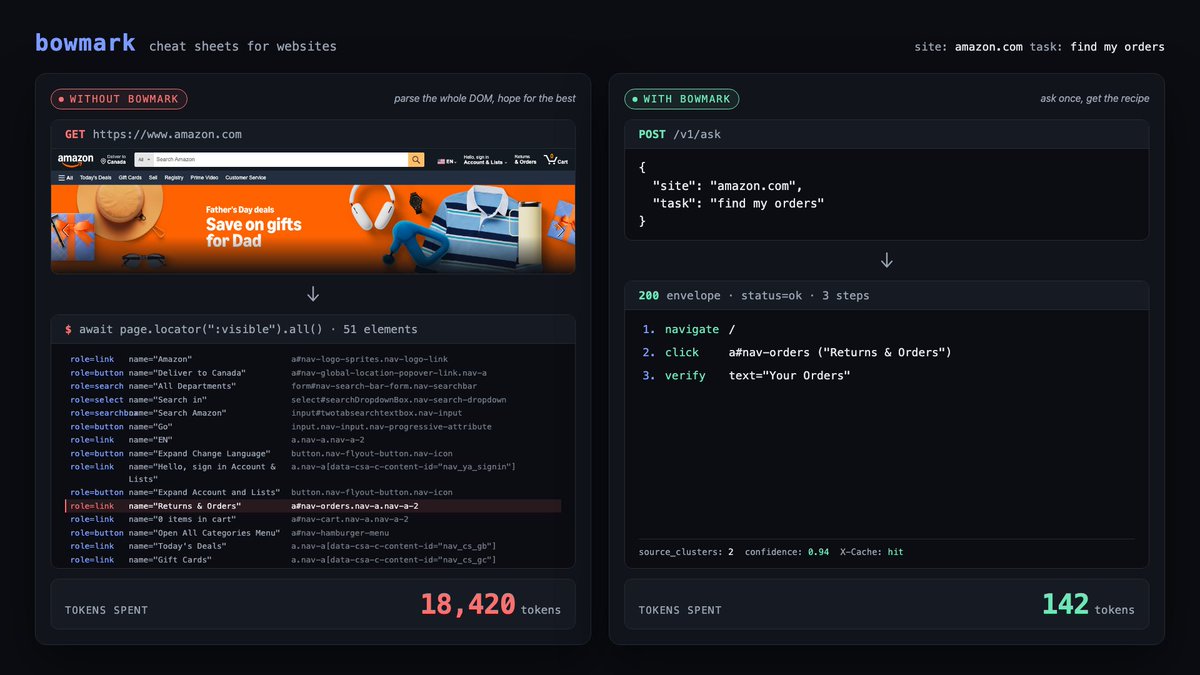The height and width of the screenshot is (675, 1200).
Task: Click the "site": "amazon.com" JSON line
Action: pos(727,186)
